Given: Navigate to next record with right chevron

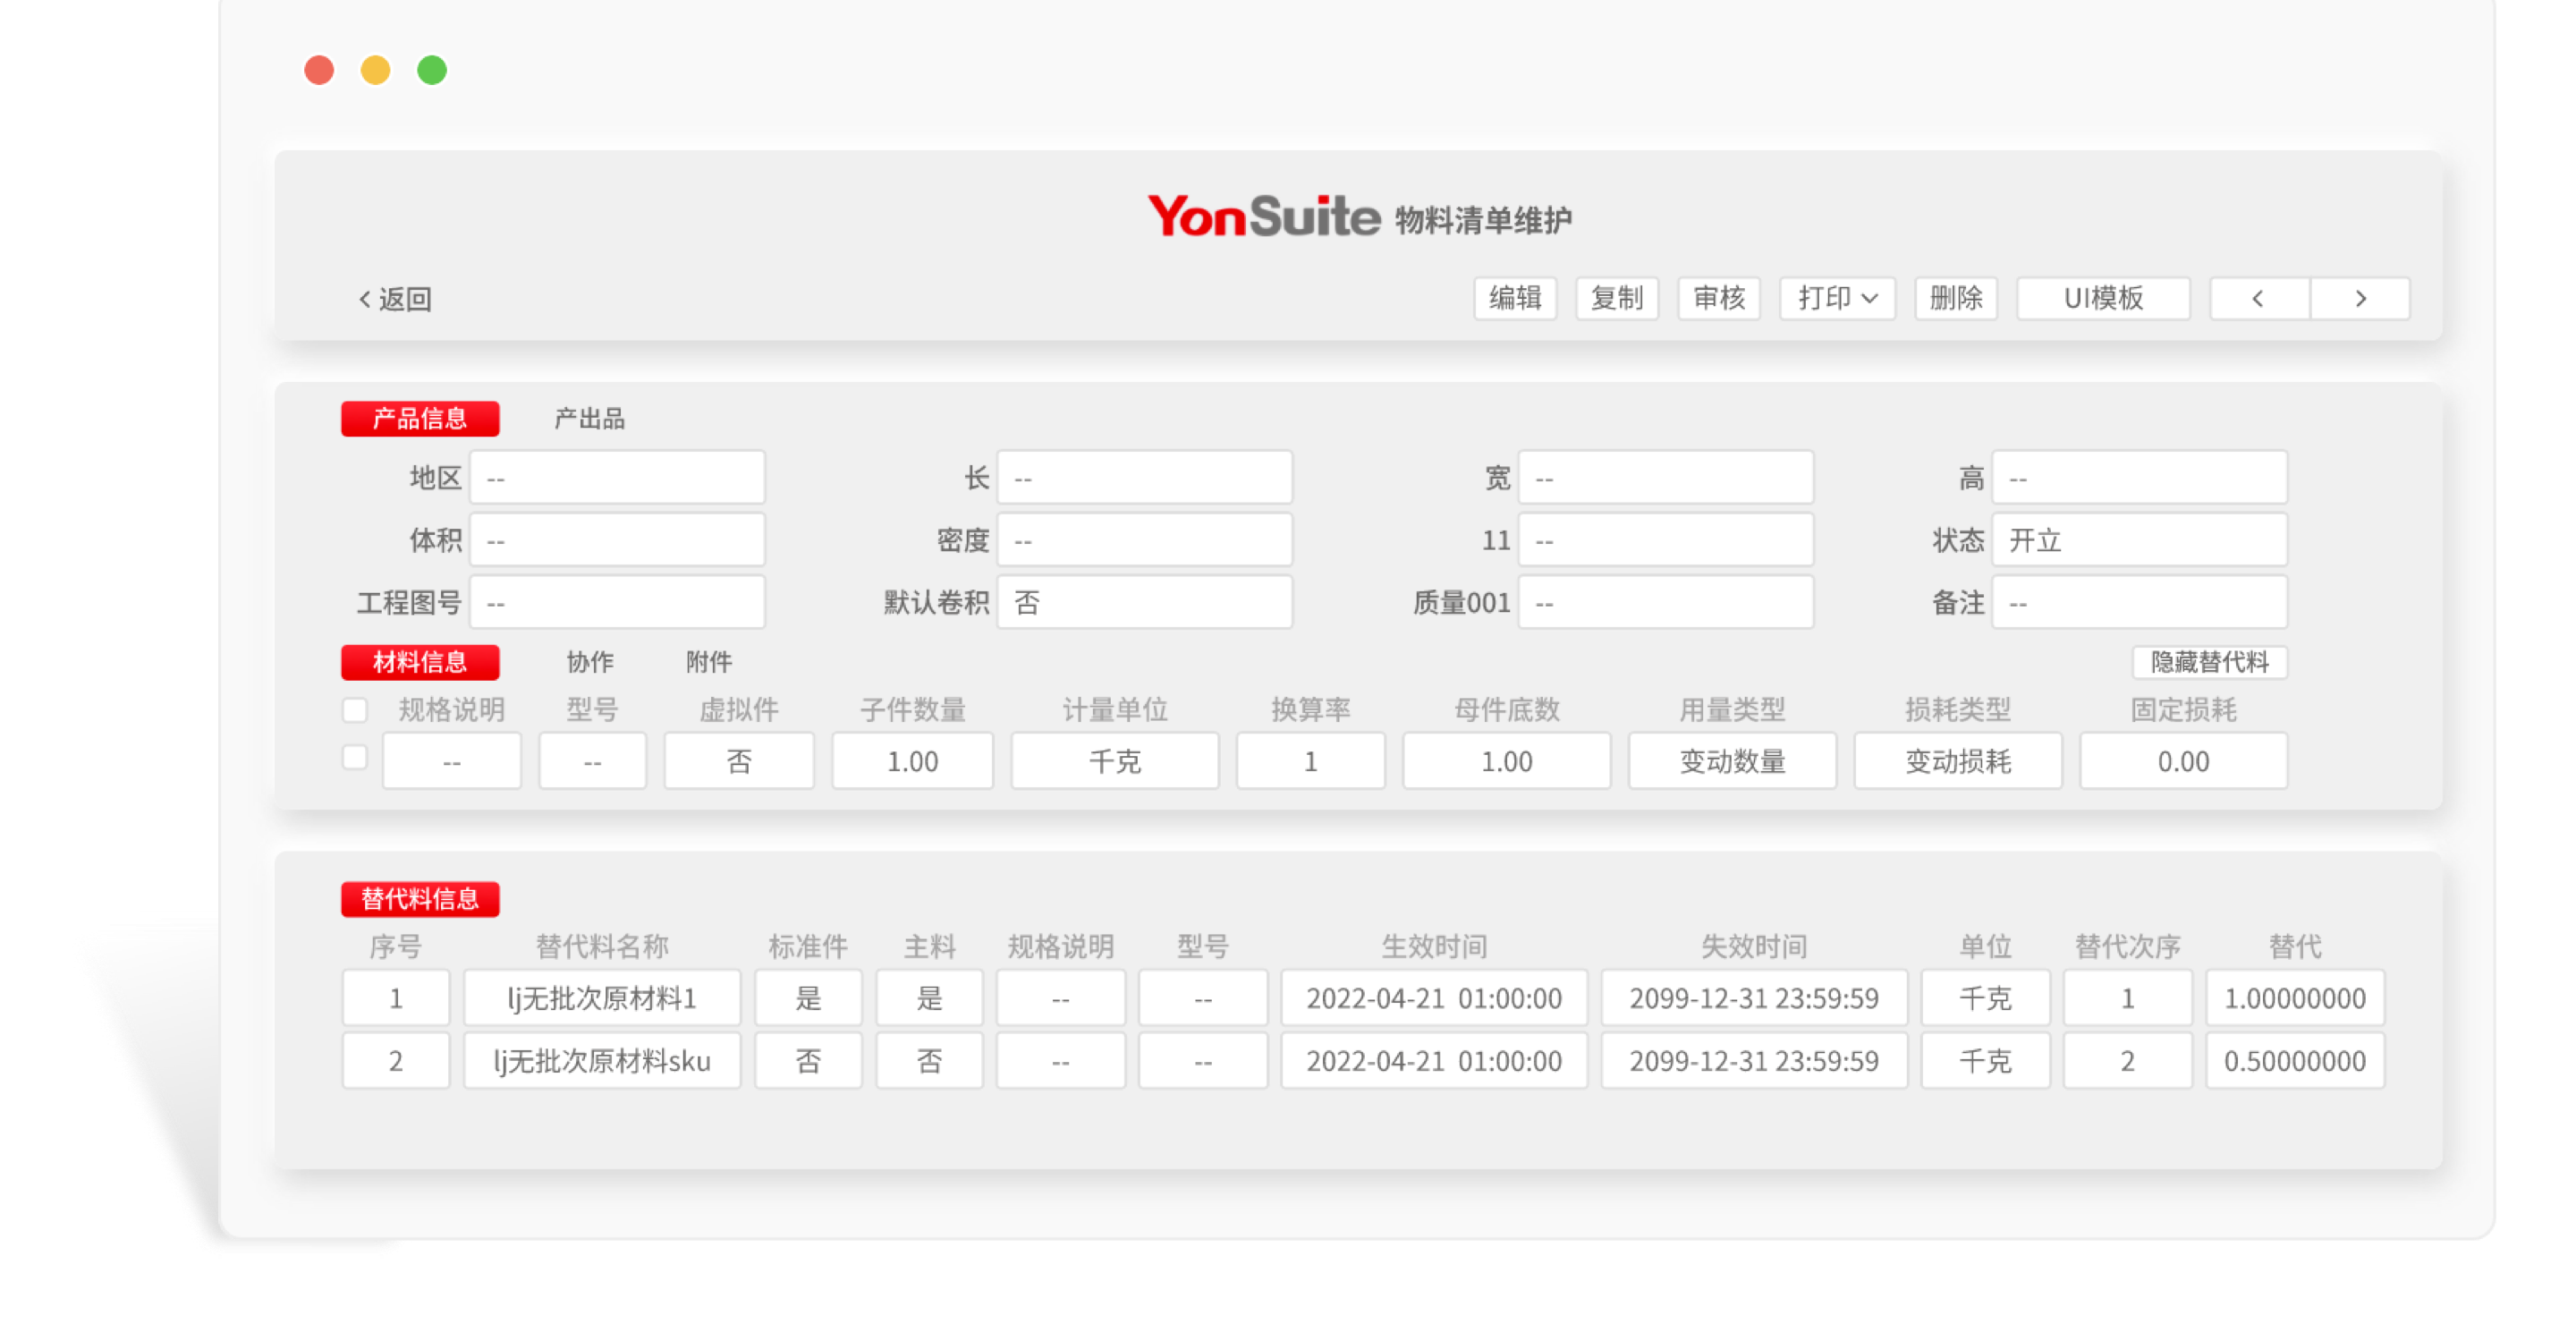Looking at the screenshot, I should pyautogui.click(x=2361, y=297).
